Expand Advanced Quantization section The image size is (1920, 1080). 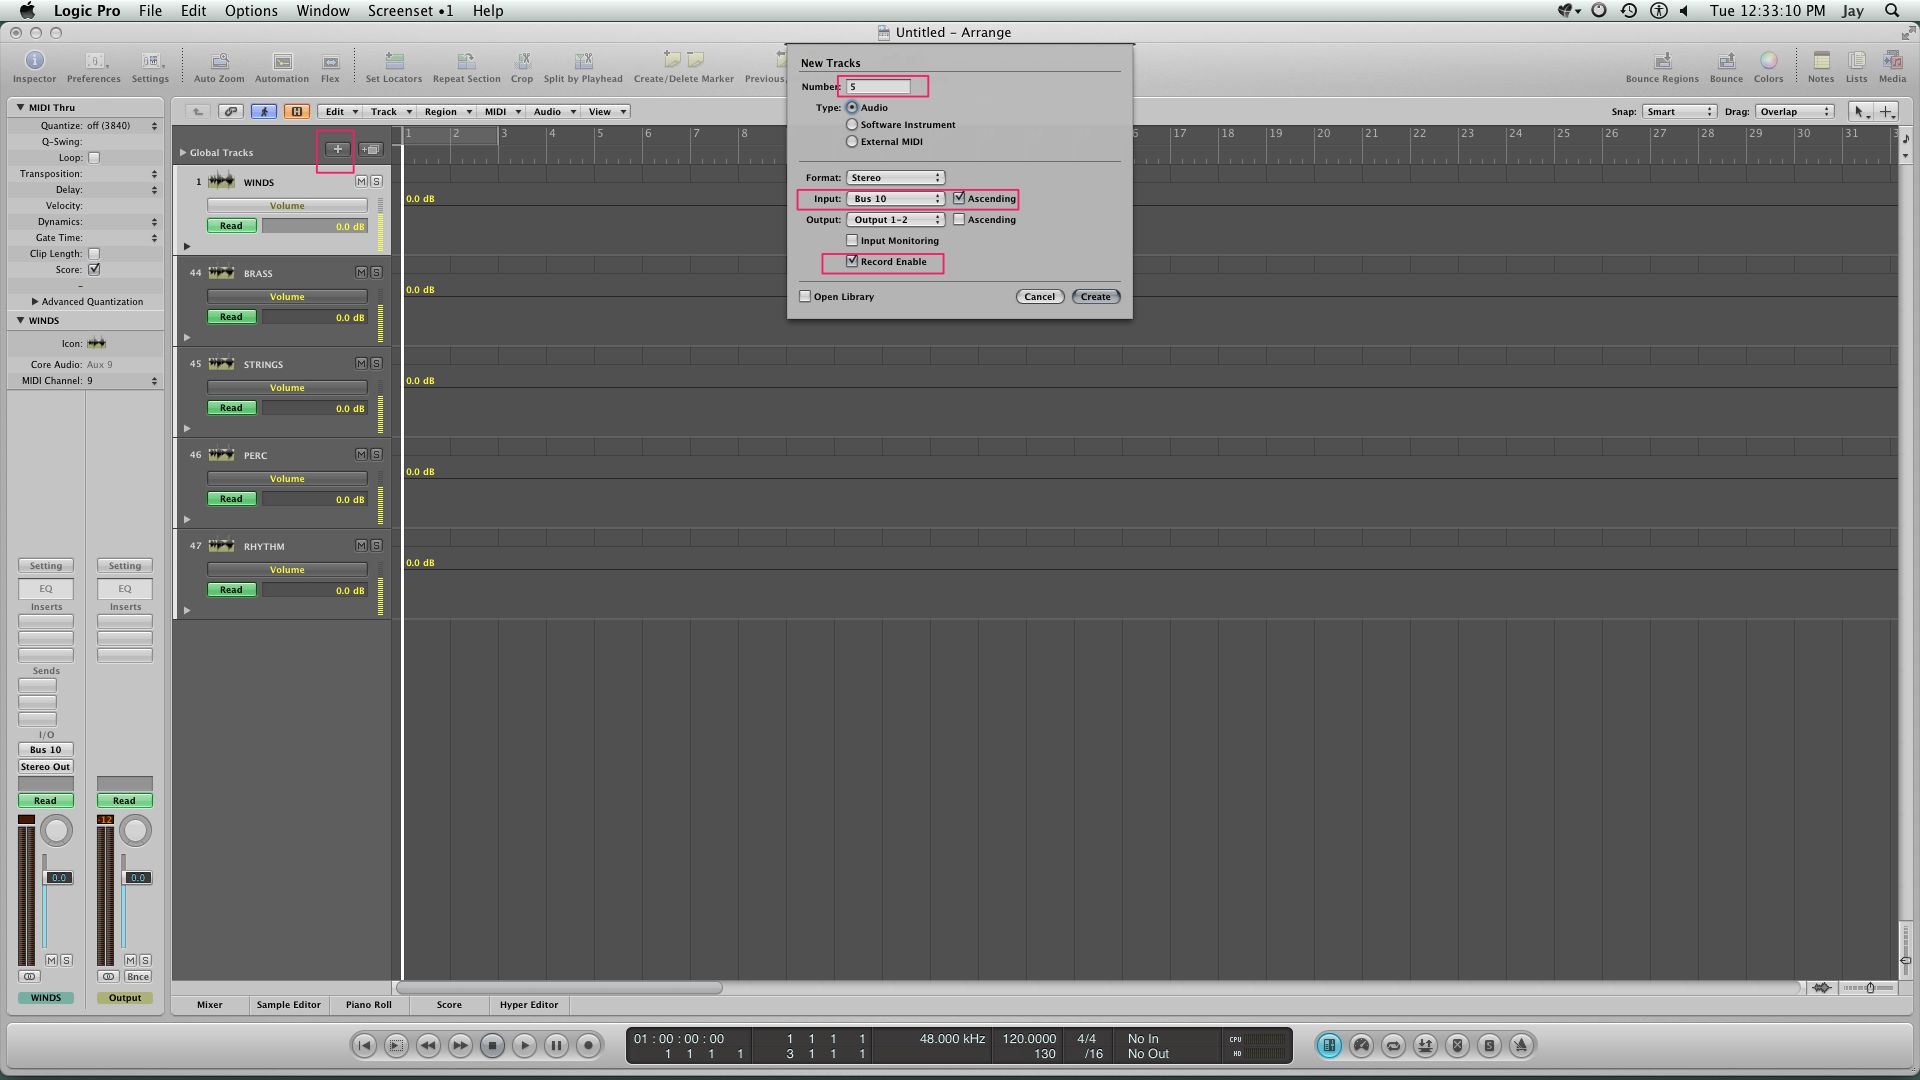point(35,301)
